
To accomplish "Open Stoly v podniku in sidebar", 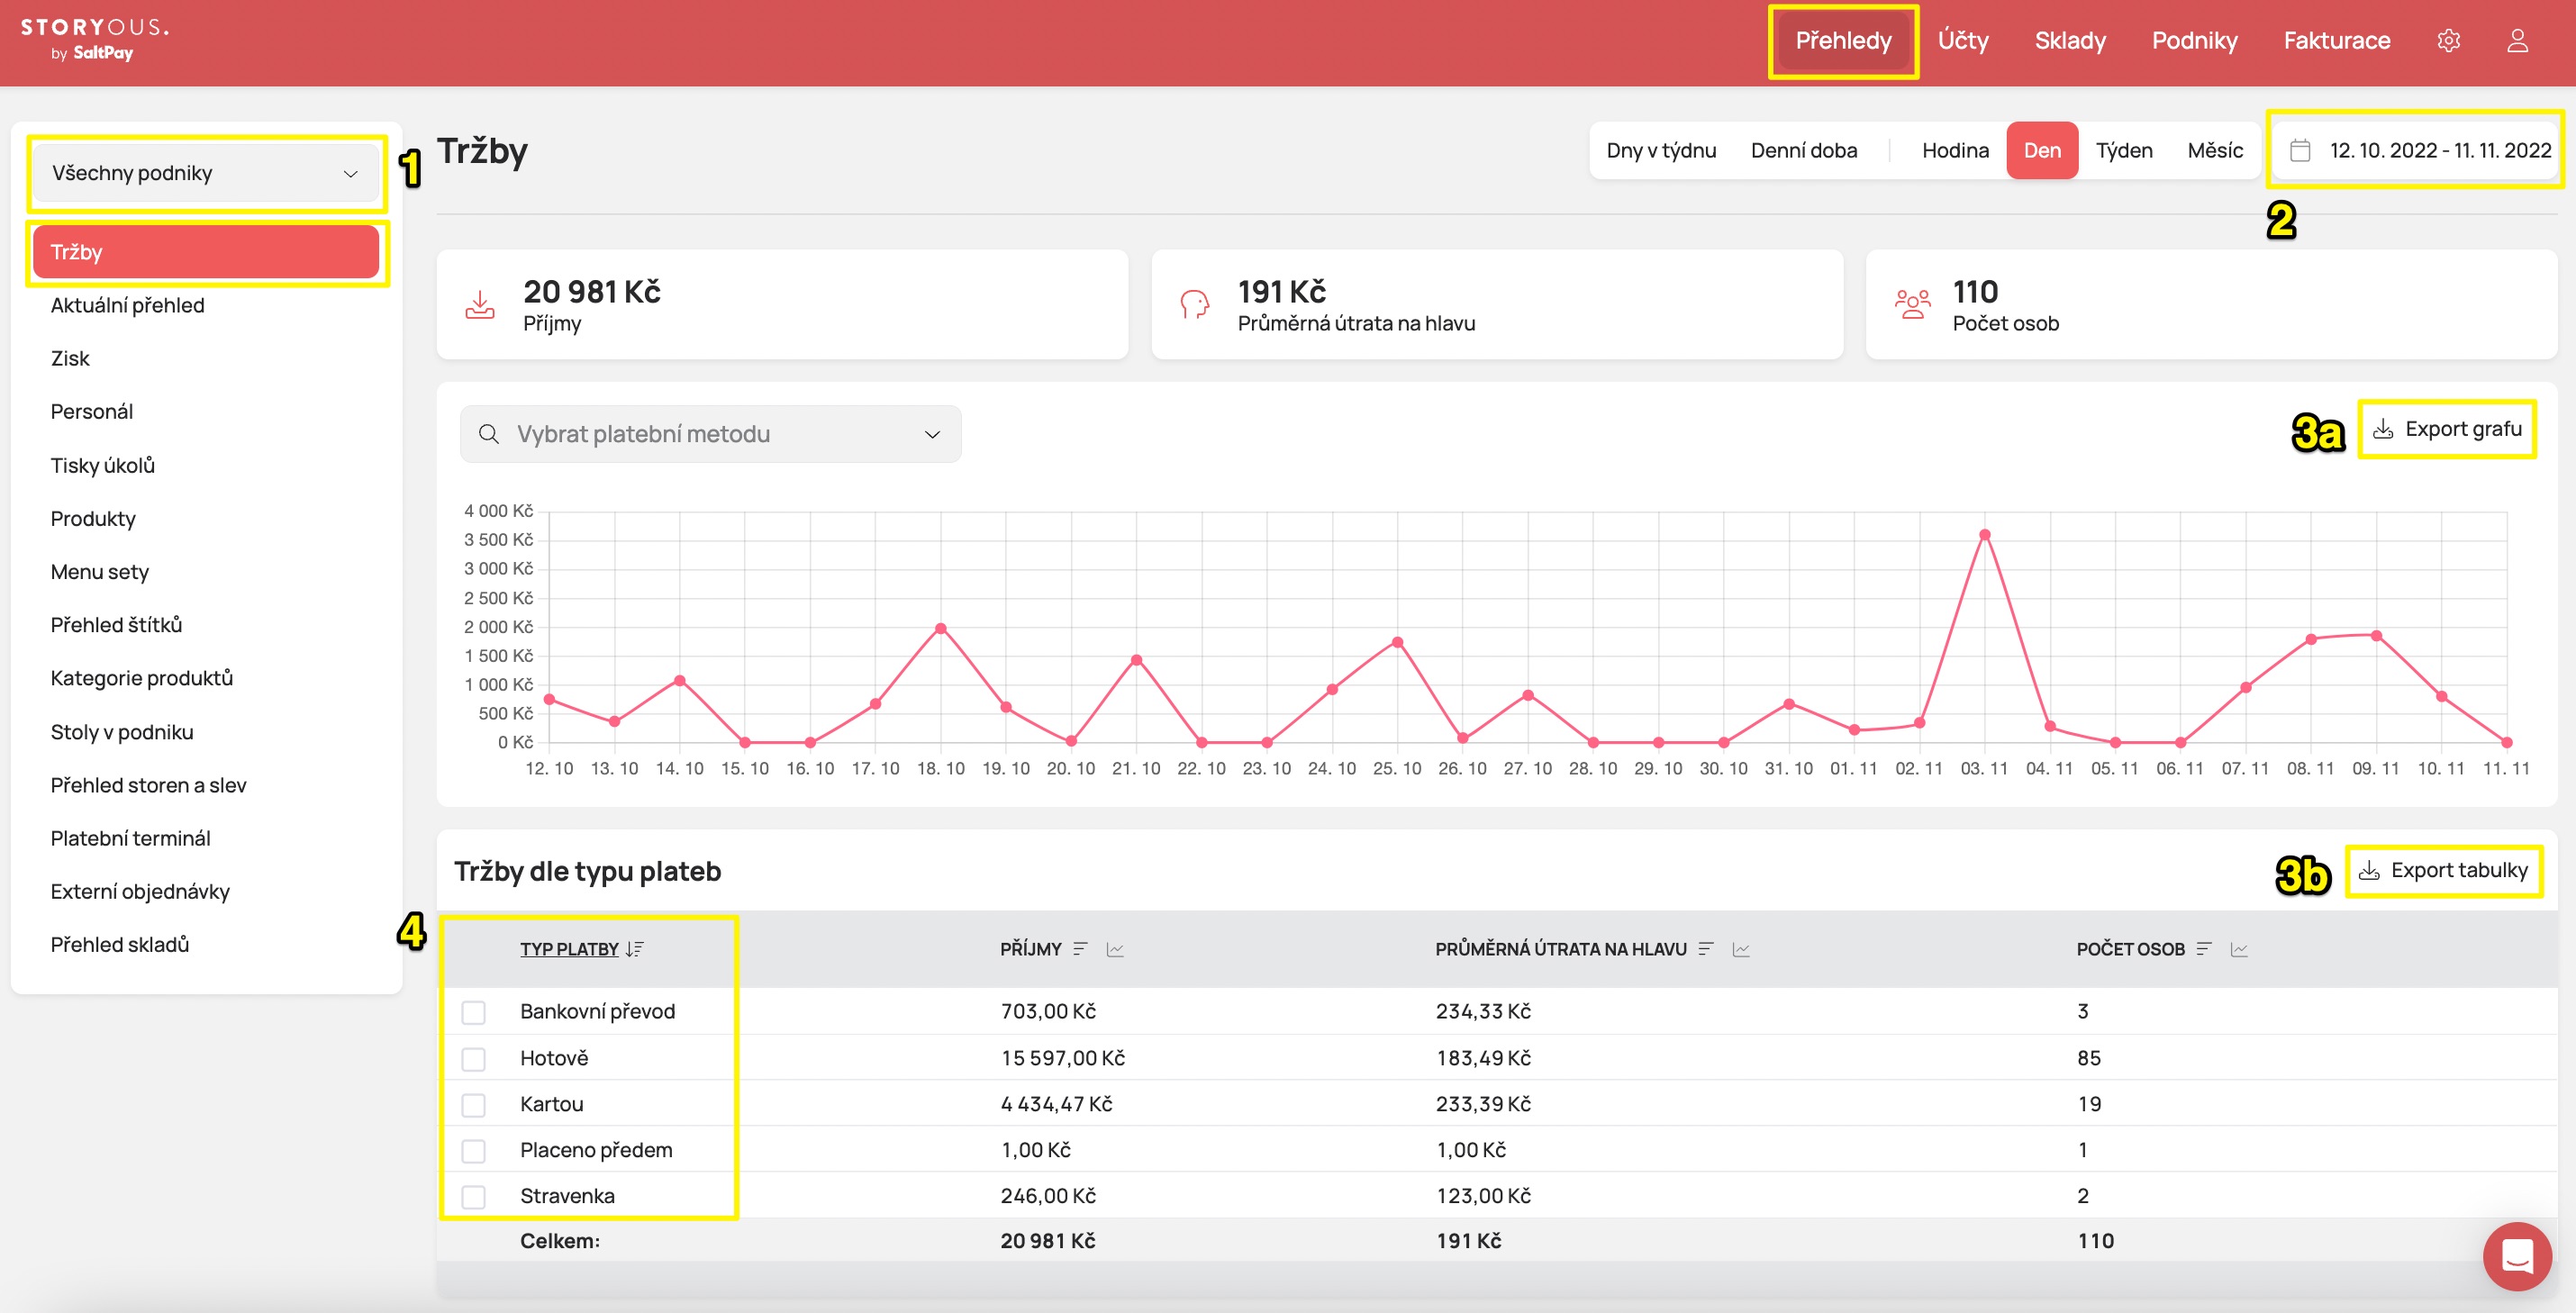I will point(122,732).
